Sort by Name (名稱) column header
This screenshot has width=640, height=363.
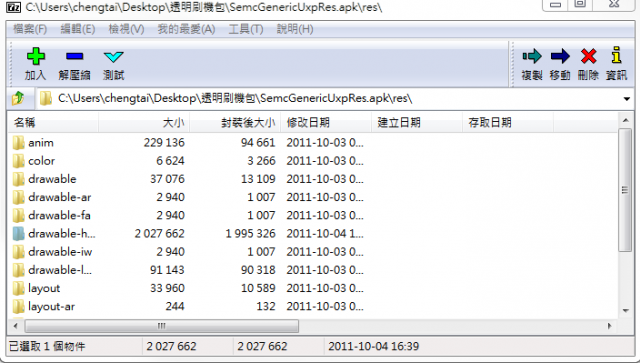point(53,122)
